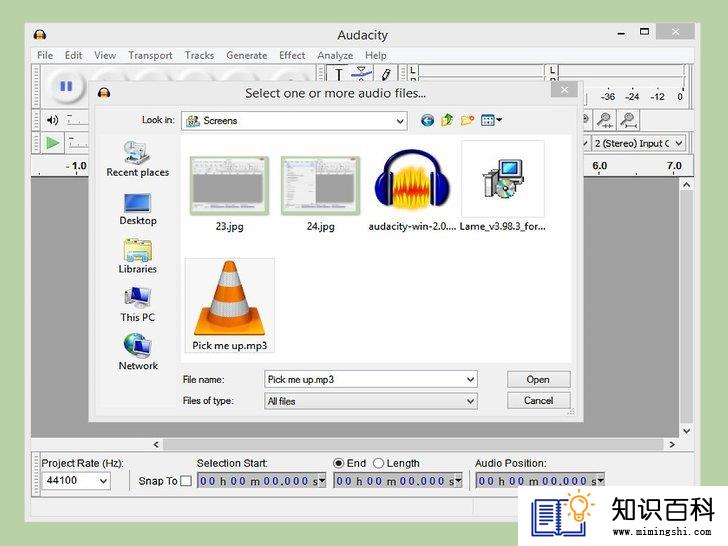Viewport: 728px width, 546px height.
Task: Open the Transport menu
Action: (x=150, y=55)
